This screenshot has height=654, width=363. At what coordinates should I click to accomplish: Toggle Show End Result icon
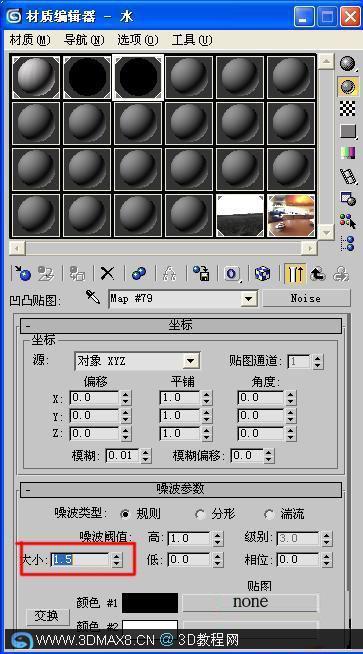(295, 274)
